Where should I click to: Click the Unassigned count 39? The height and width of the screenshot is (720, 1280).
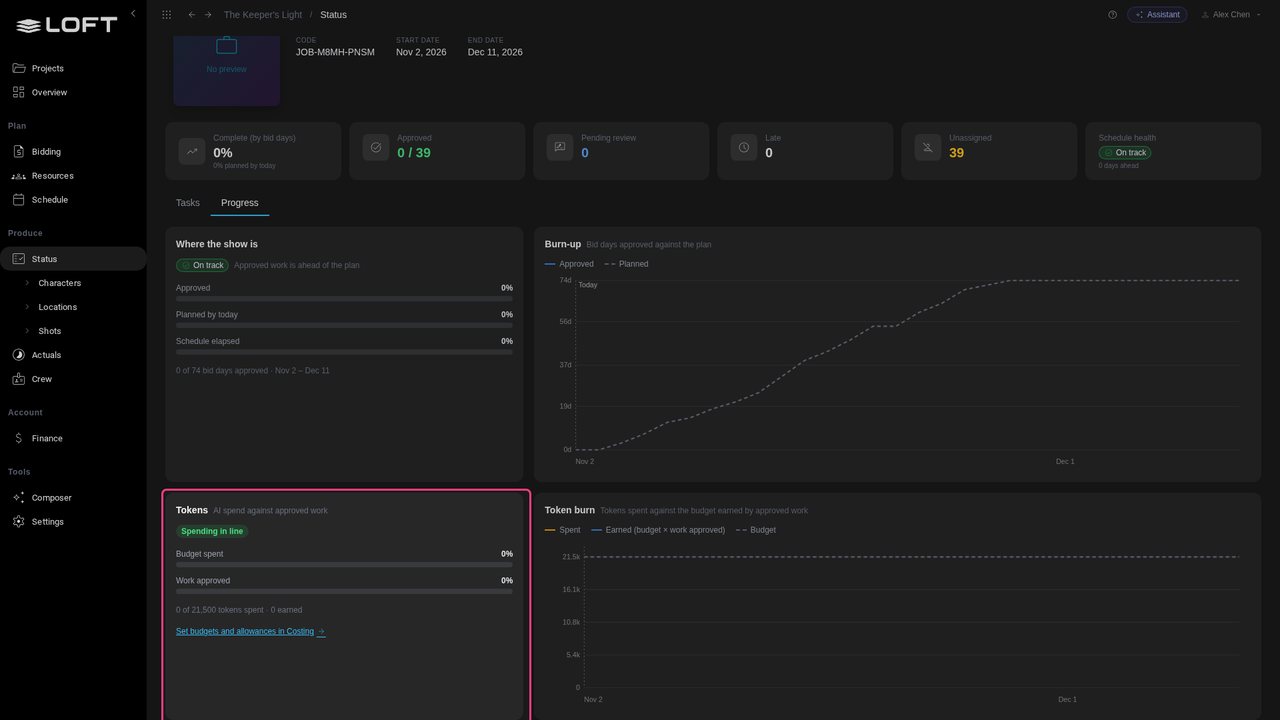click(x=957, y=153)
